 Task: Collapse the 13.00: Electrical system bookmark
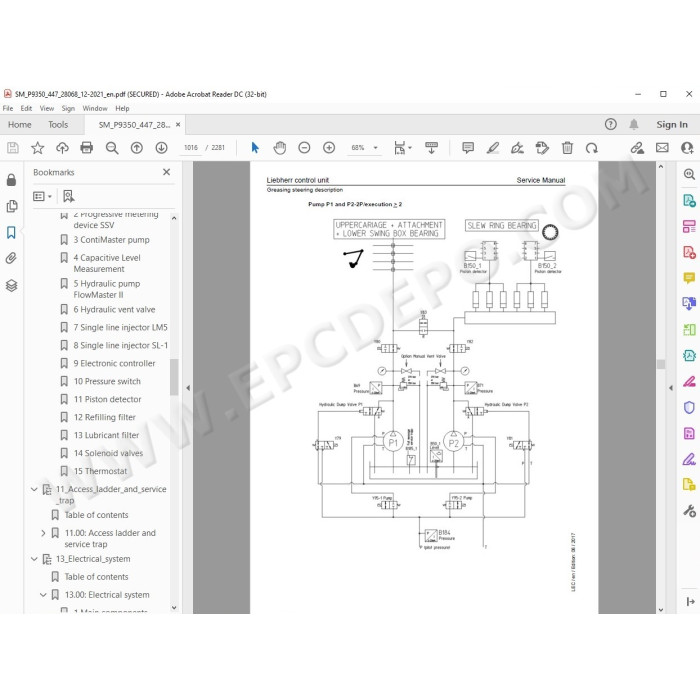43,595
